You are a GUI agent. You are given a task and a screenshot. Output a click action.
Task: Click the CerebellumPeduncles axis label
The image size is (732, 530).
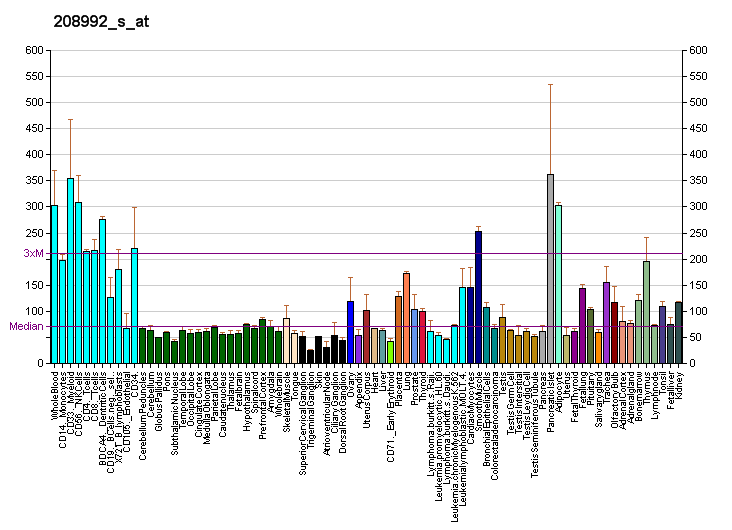143,409
